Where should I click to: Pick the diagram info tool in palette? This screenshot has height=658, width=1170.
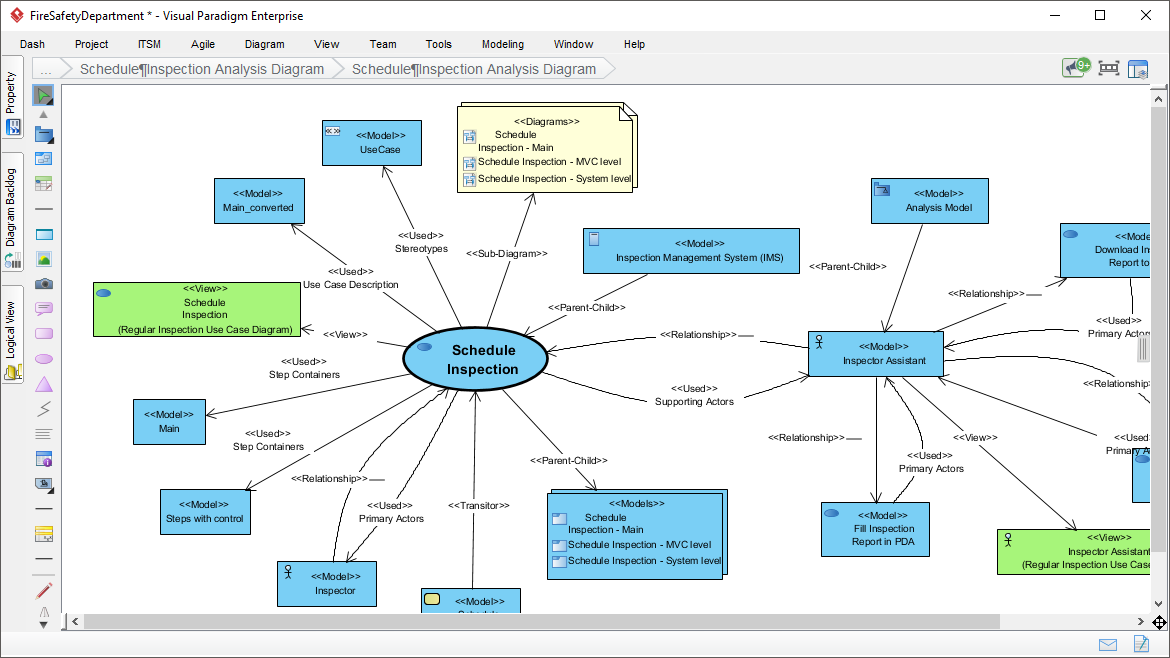(44, 460)
